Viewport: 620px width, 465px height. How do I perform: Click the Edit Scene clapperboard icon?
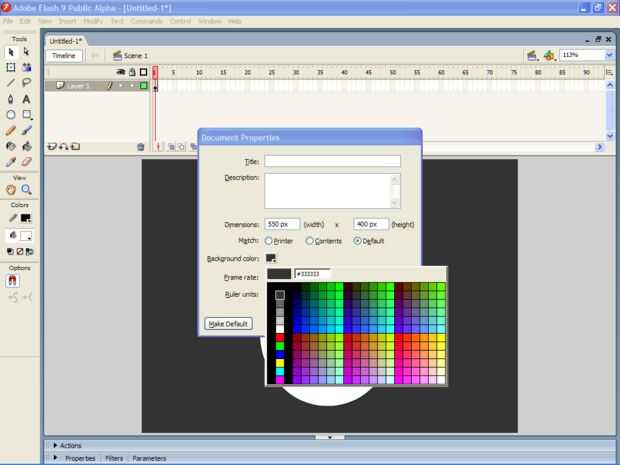[532, 56]
